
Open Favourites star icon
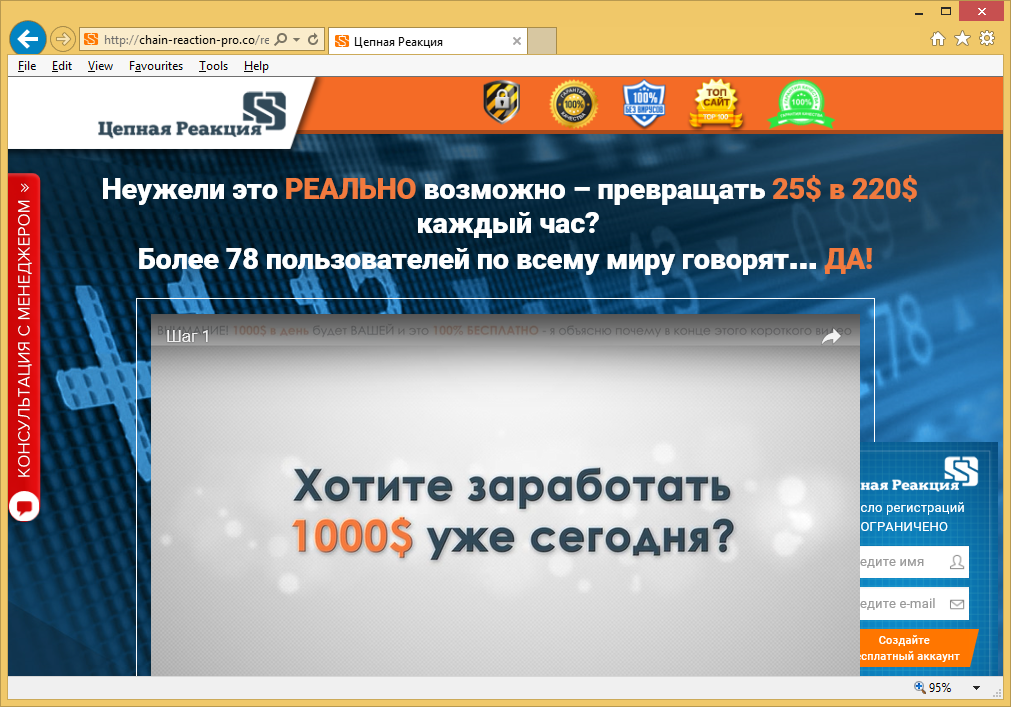pos(962,39)
